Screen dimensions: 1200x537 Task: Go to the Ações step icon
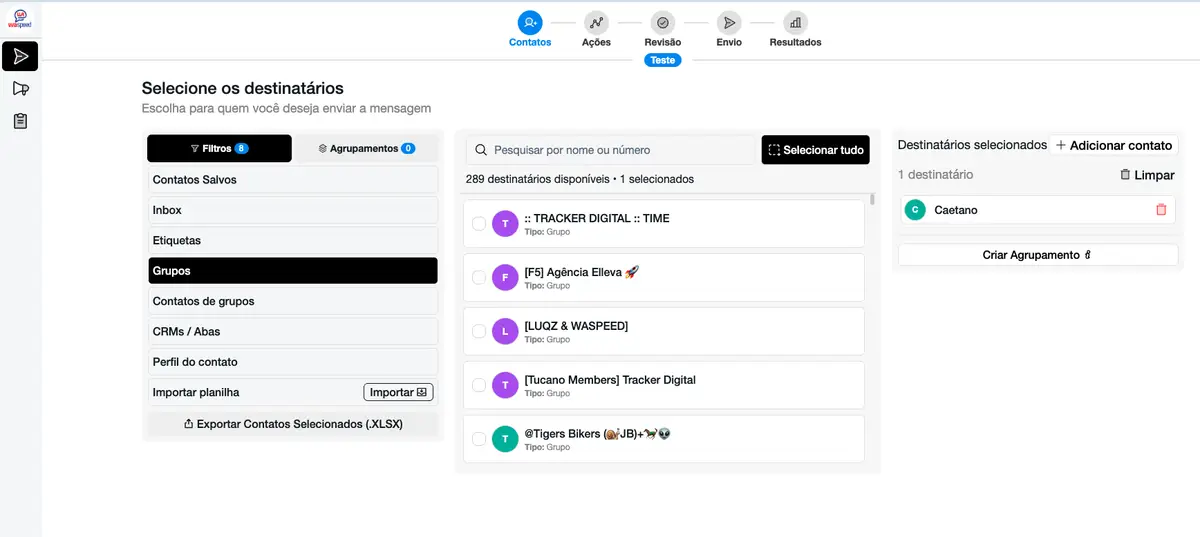(596, 22)
